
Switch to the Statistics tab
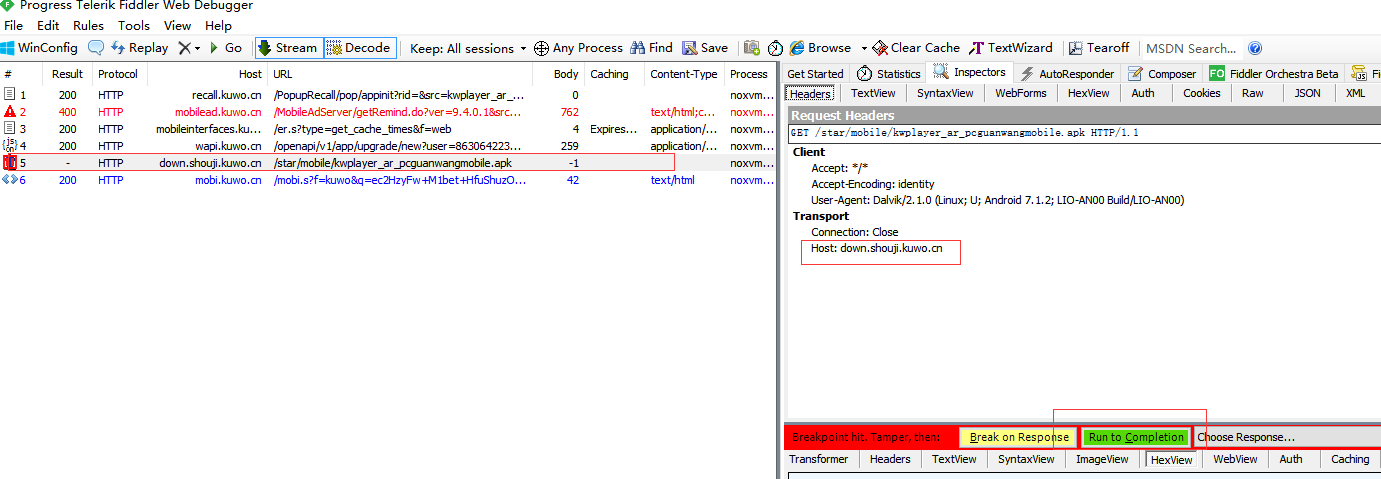pos(888,74)
